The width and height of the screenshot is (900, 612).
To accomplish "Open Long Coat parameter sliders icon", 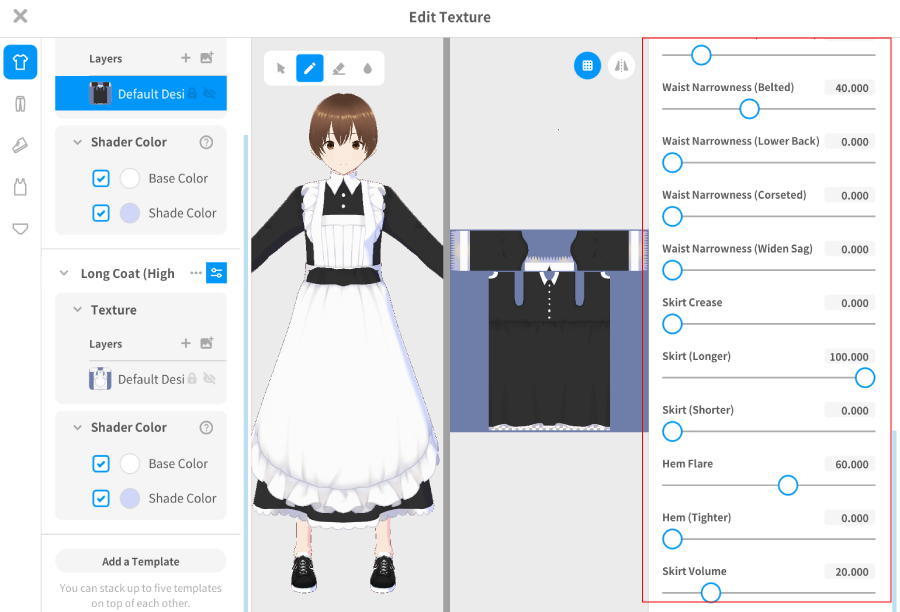I will point(217,273).
